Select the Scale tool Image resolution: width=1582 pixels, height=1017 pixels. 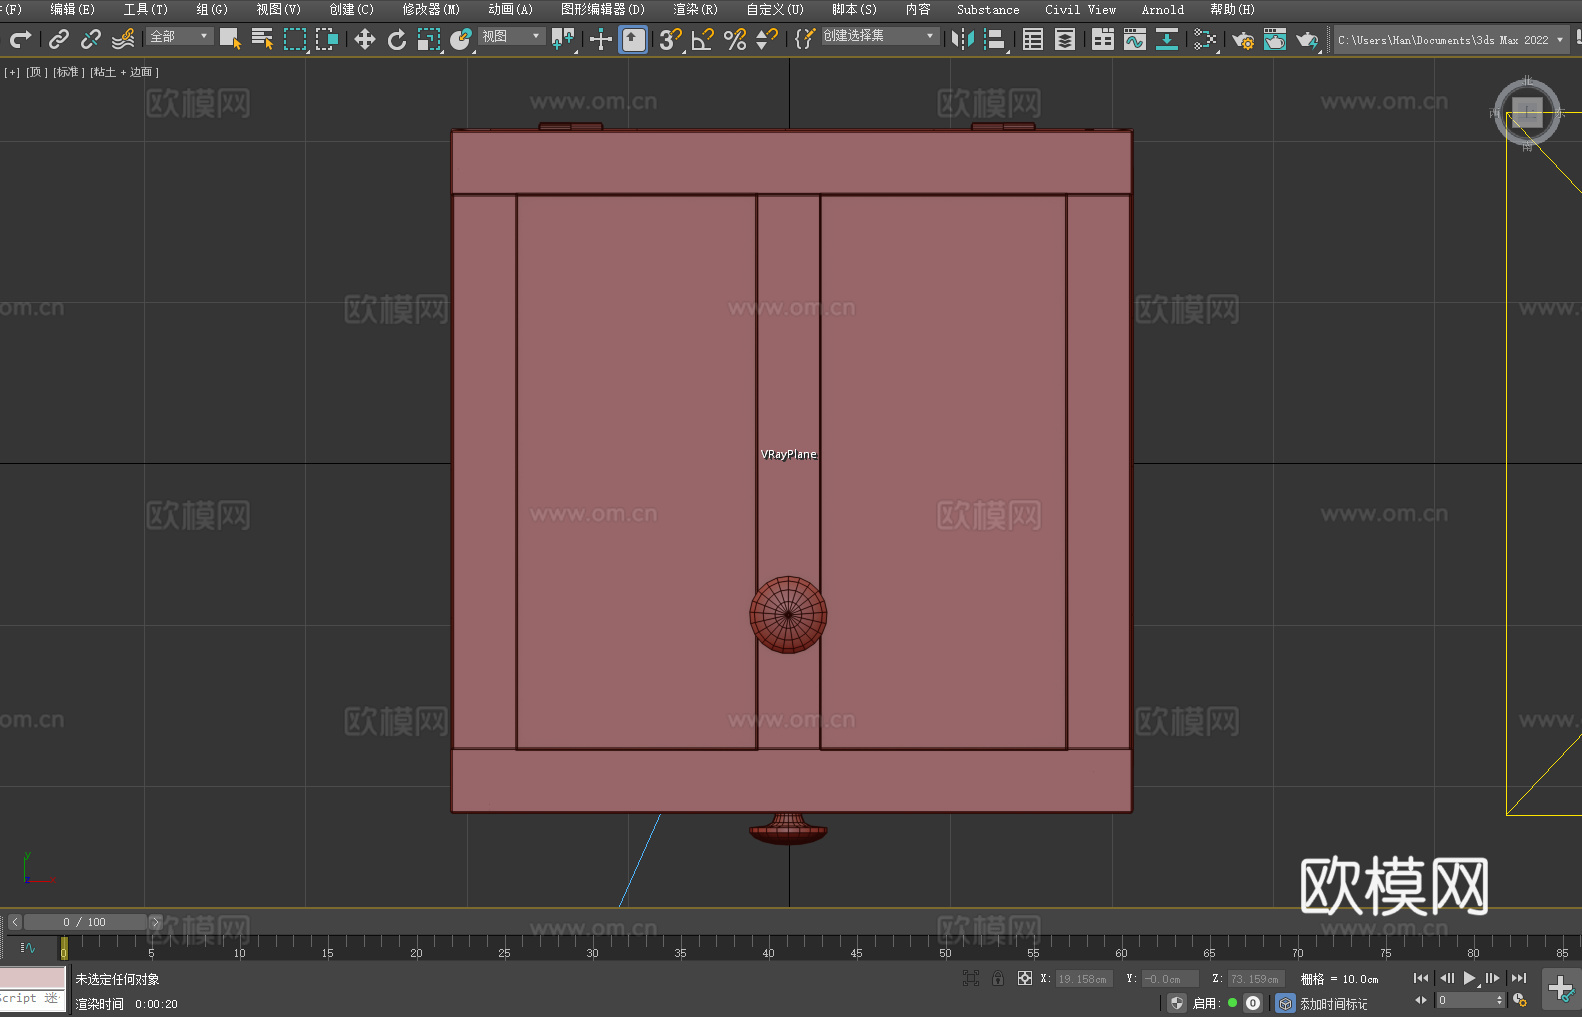[x=429, y=39]
